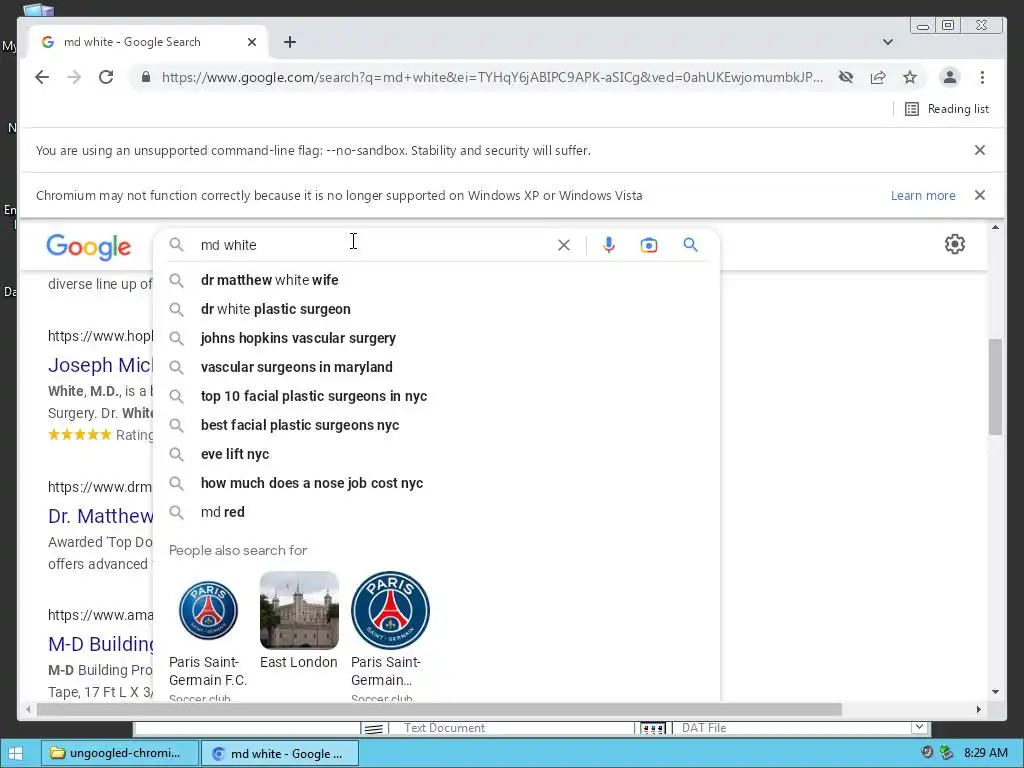Image resolution: width=1024 pixels, height=768 pixels.
Task: Open the Paris Saint-Germain… large logo thumbnail
Action: coord(391,611)
